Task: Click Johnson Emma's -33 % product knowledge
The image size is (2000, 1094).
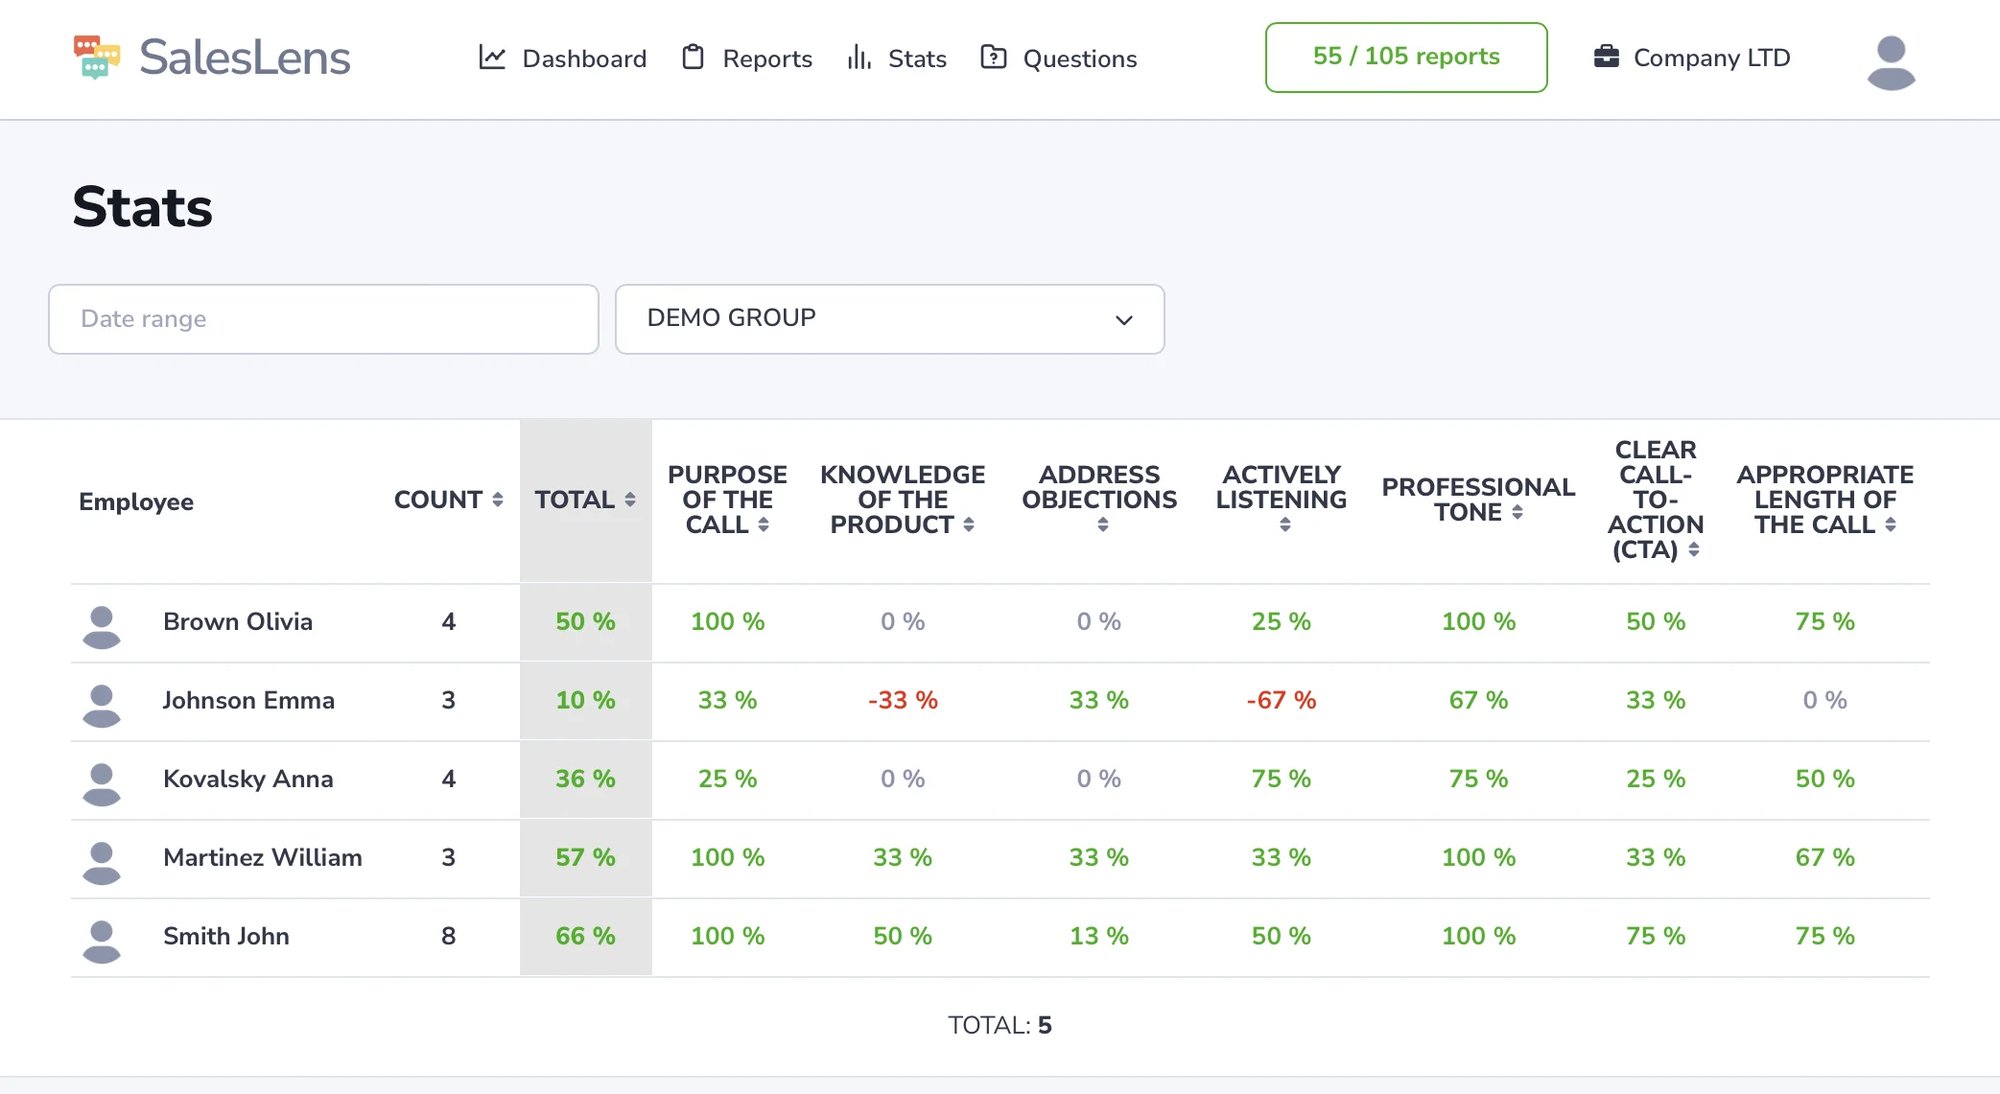Action: (x=902, y=700)
